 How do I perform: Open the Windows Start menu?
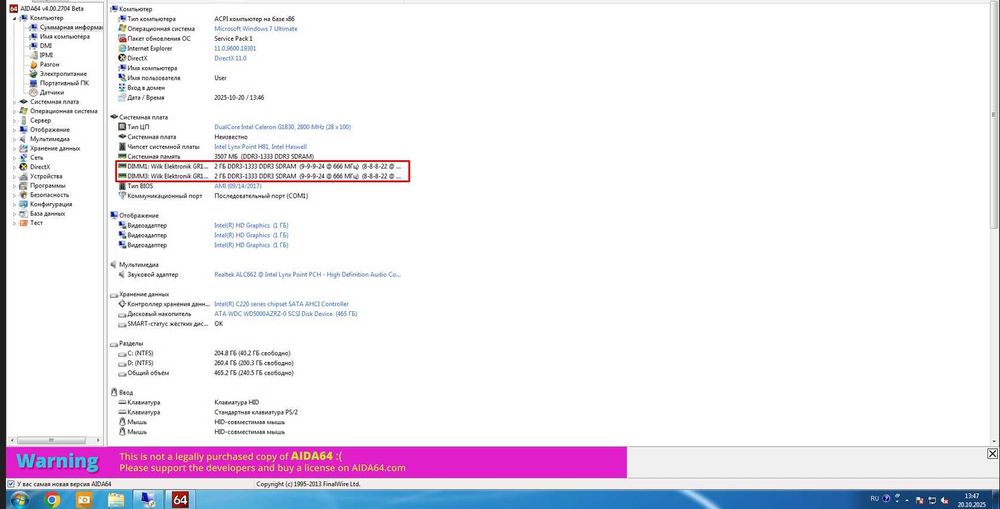[18, 499]
